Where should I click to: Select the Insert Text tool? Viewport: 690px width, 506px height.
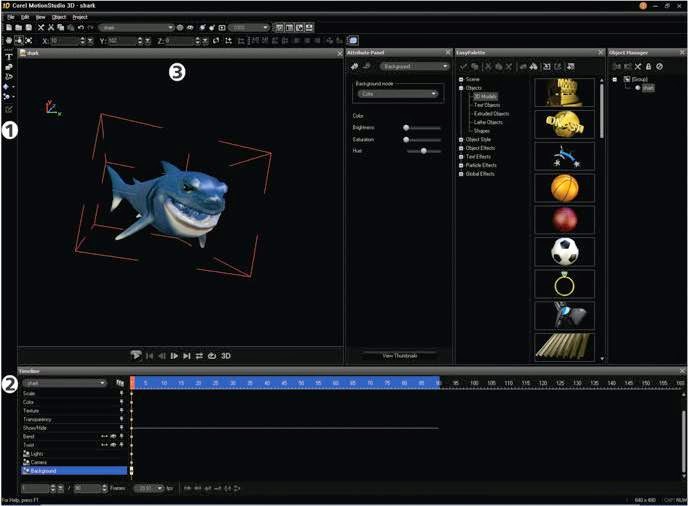click(8, 57)
